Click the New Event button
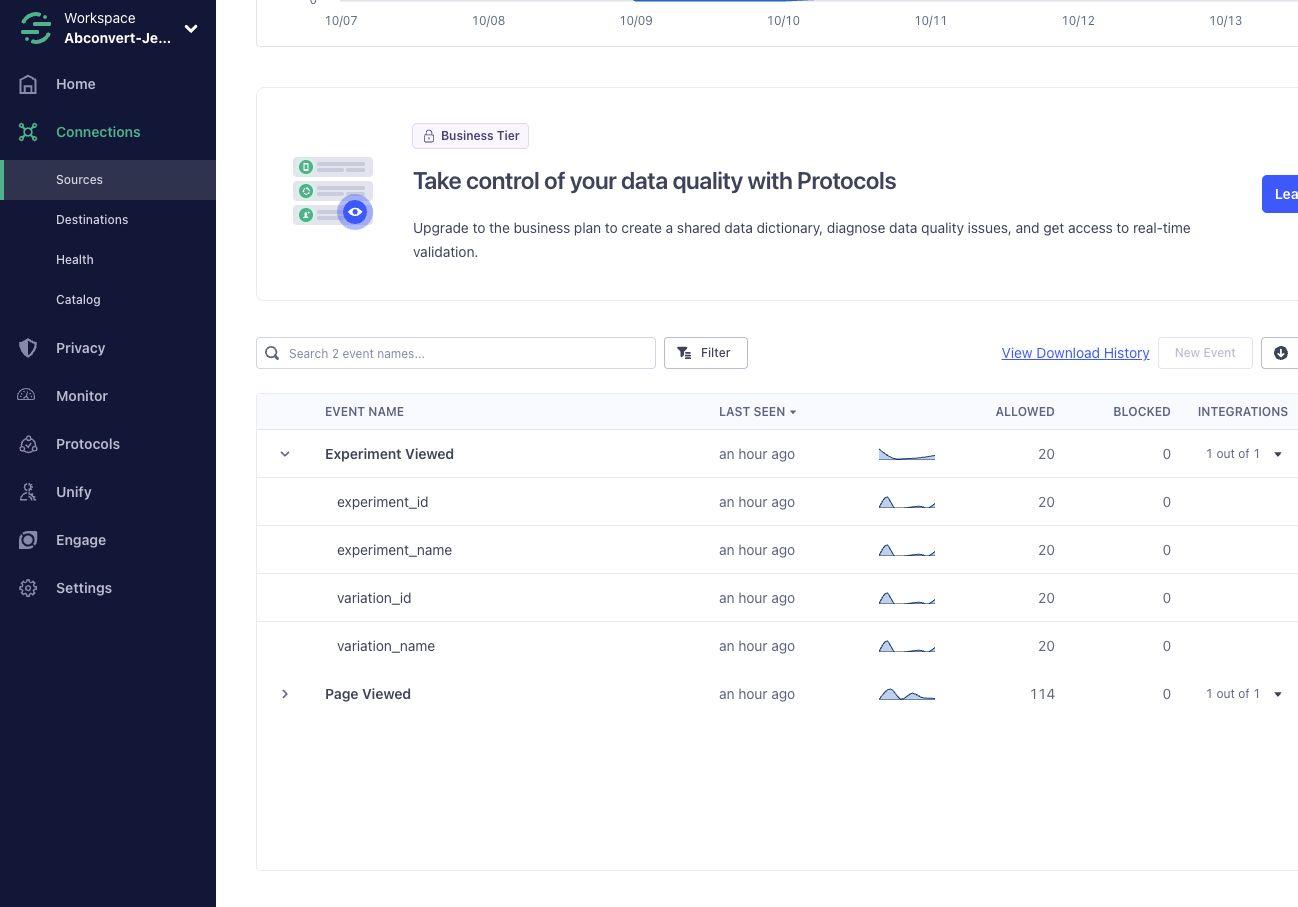 coord(1205,353)
